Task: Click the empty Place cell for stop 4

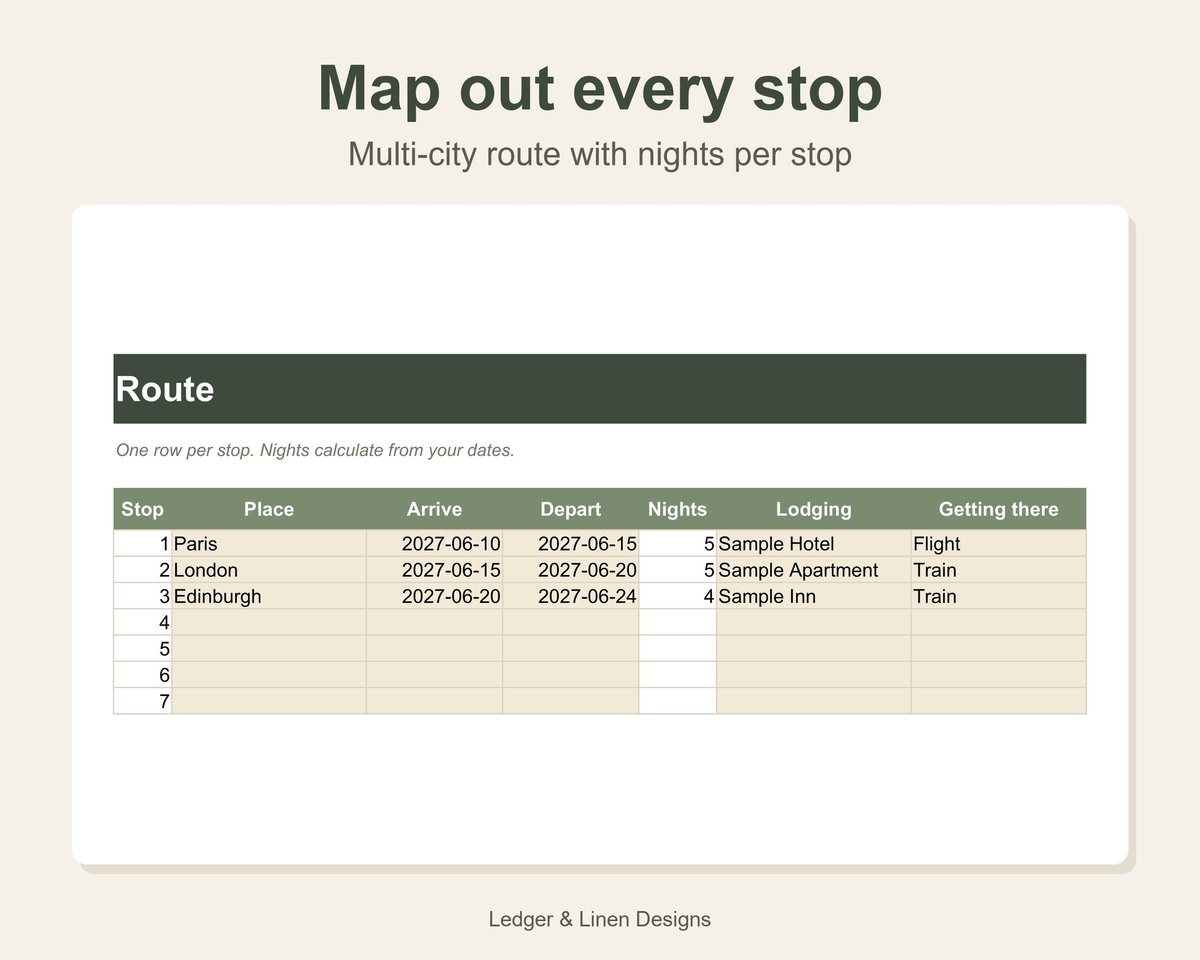Action: [x=269, y=622]
